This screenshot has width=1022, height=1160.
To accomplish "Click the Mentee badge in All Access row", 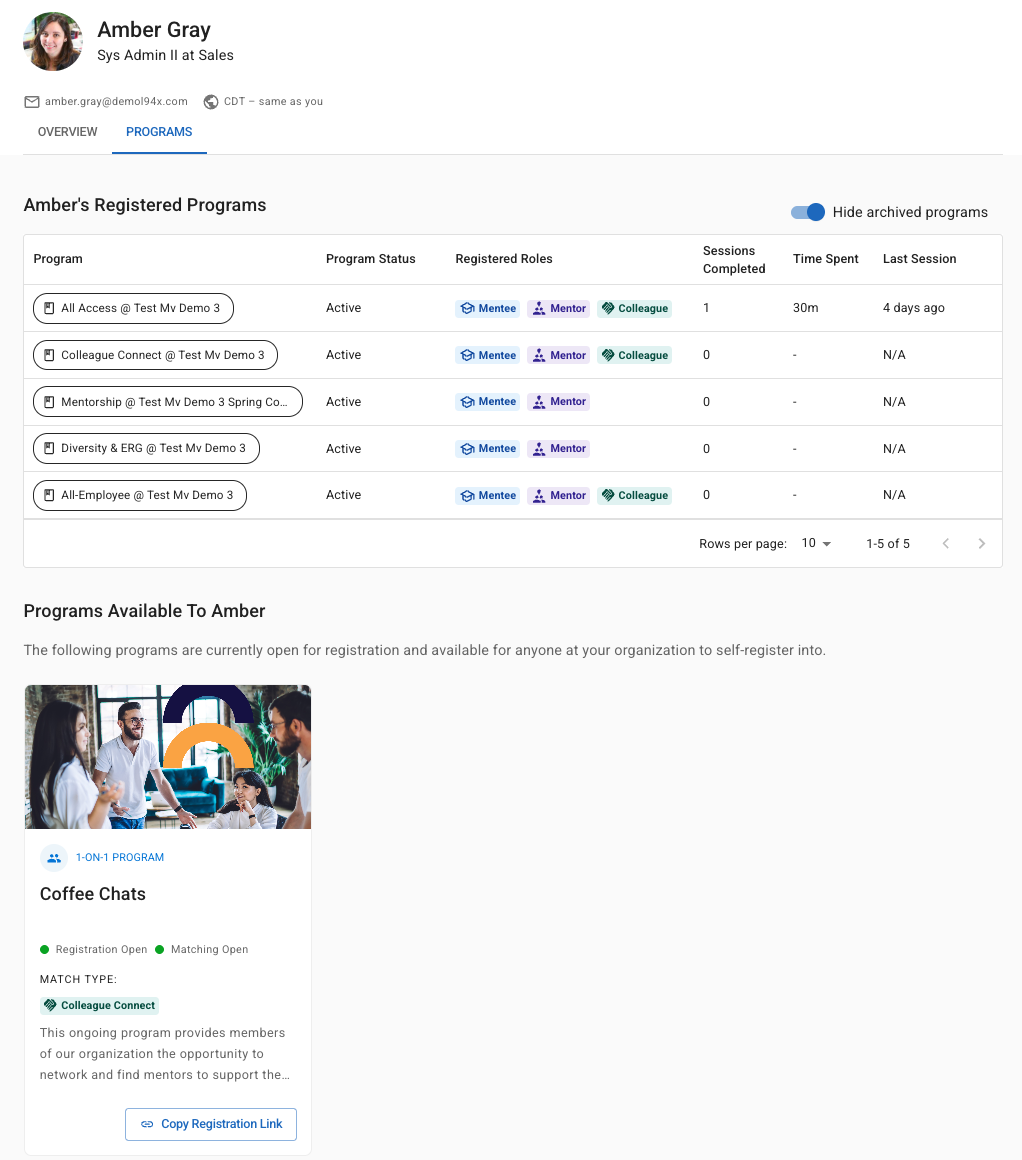I will click(488, 308).
